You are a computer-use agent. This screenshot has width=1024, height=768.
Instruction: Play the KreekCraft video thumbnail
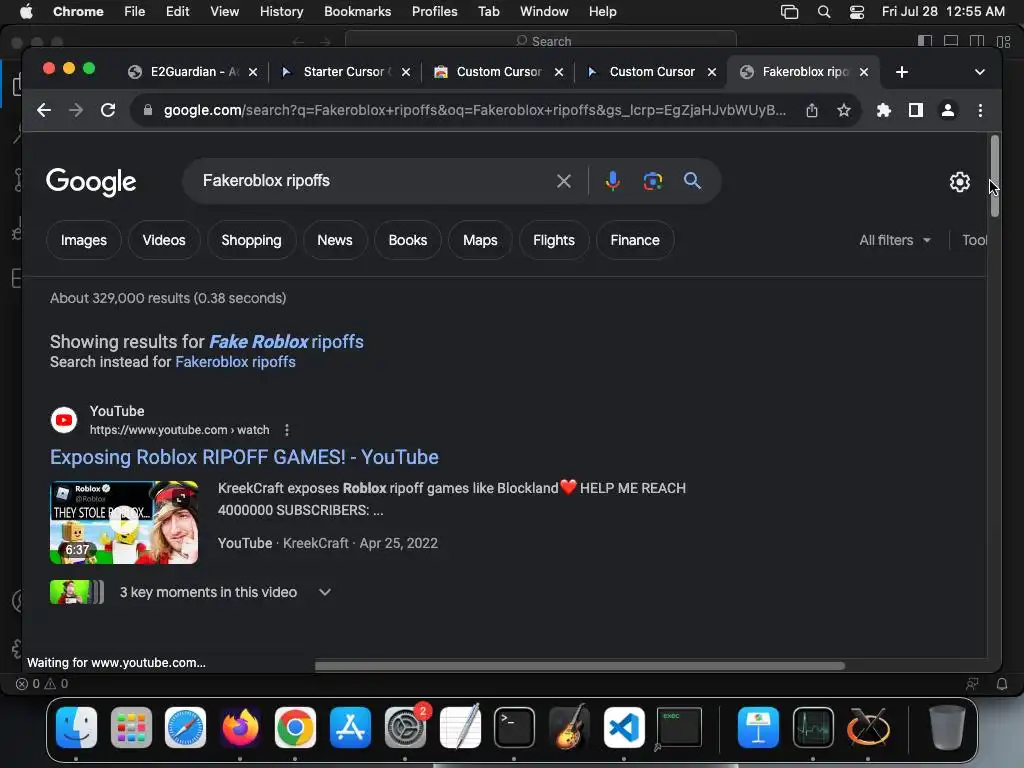coord(124,522)
